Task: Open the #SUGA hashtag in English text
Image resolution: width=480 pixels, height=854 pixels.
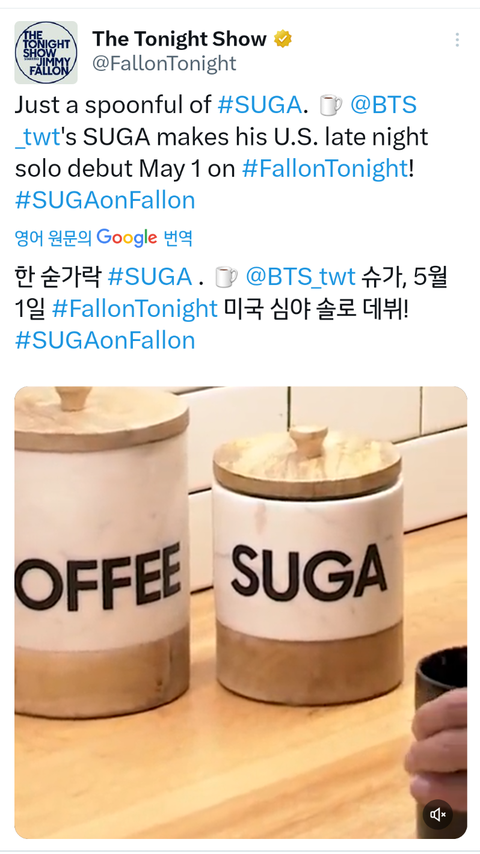Action: tap(259, 105)
